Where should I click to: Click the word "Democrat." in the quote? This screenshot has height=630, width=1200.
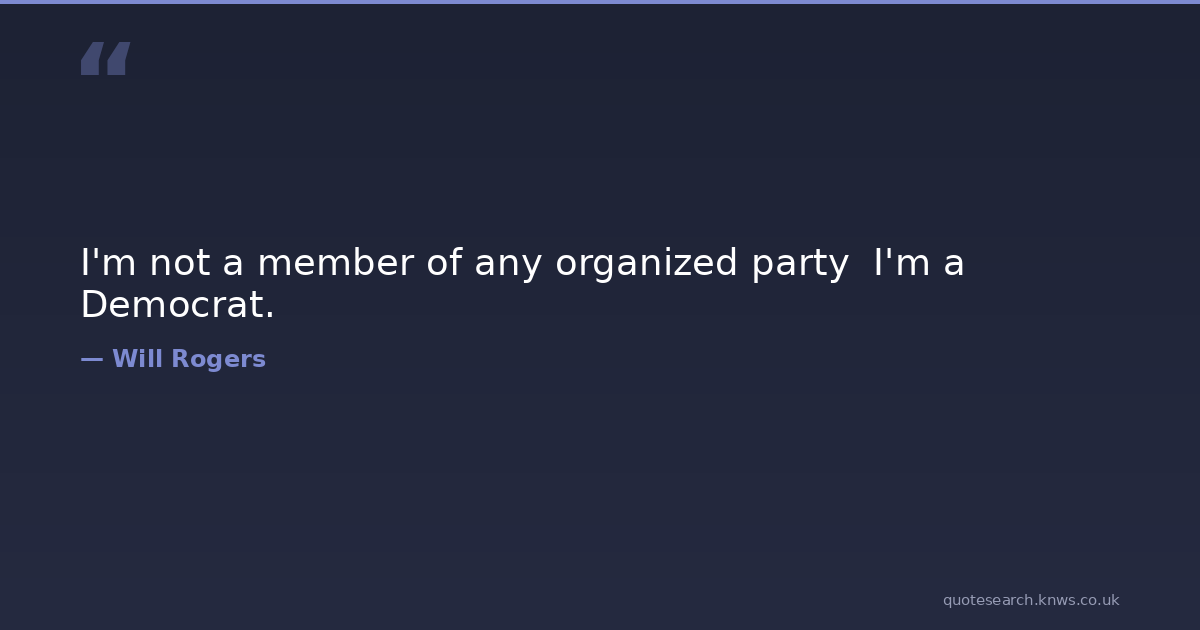pos(177,305)
